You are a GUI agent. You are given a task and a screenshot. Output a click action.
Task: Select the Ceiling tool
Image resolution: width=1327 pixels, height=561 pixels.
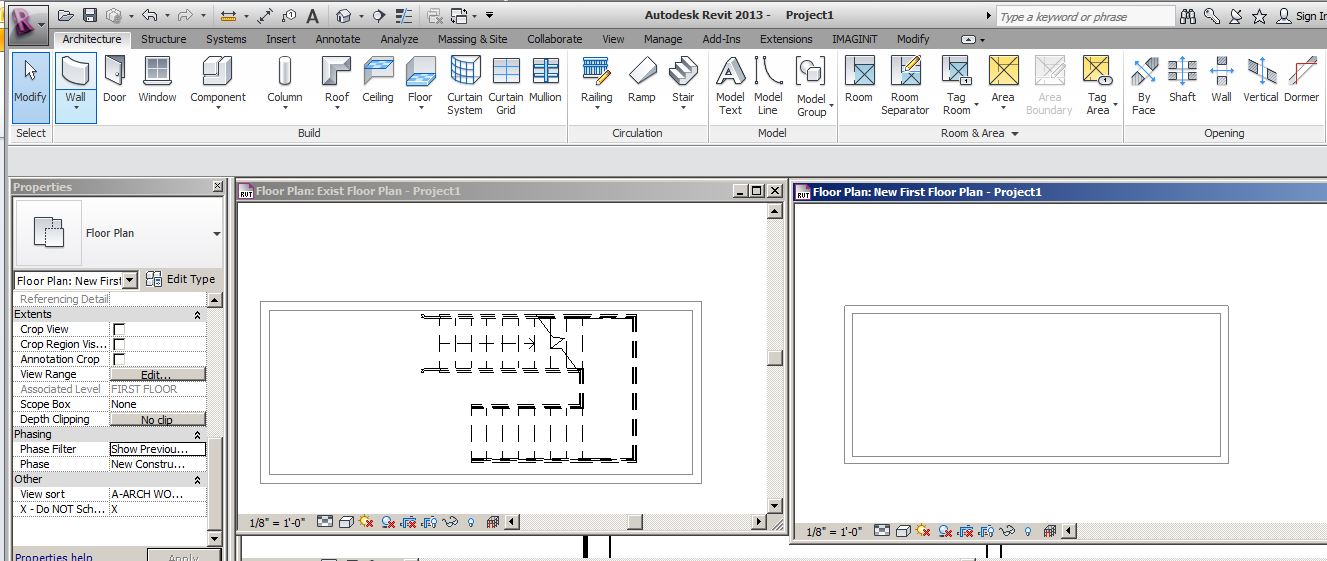(x=378, y=80)
